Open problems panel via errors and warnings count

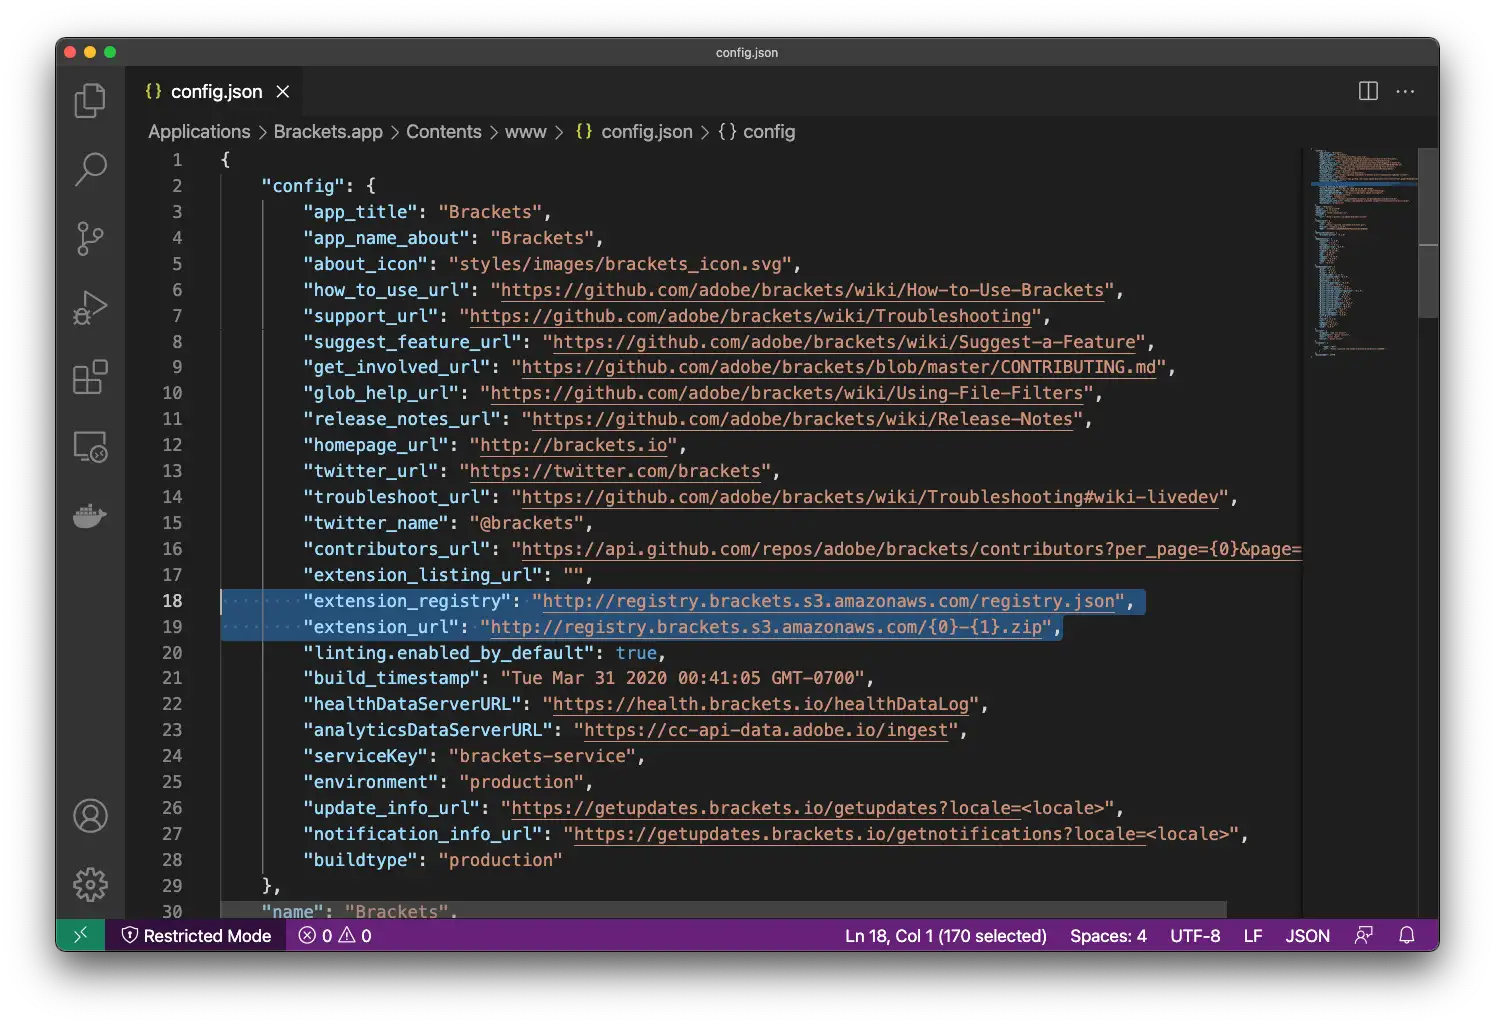pyautogui.click(x=335, y=935)
